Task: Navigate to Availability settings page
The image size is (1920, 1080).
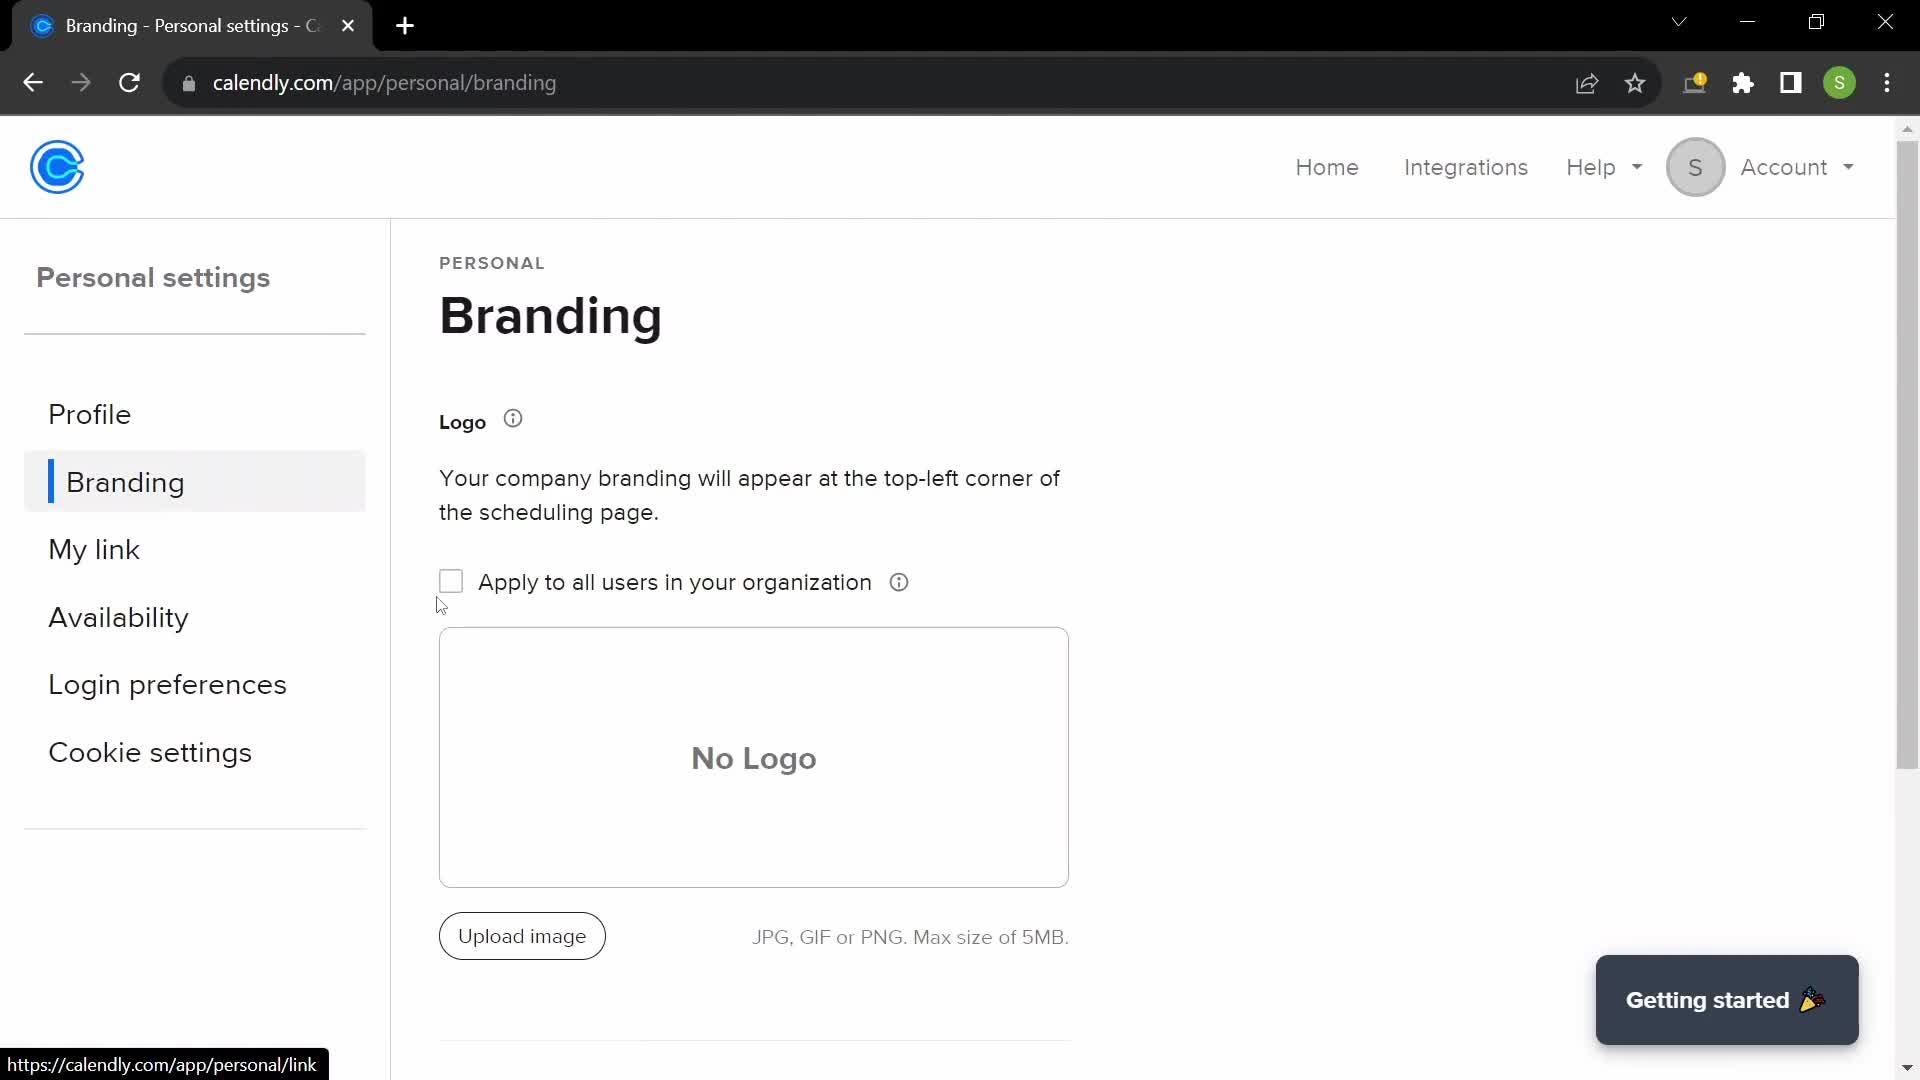Action: 119,616
